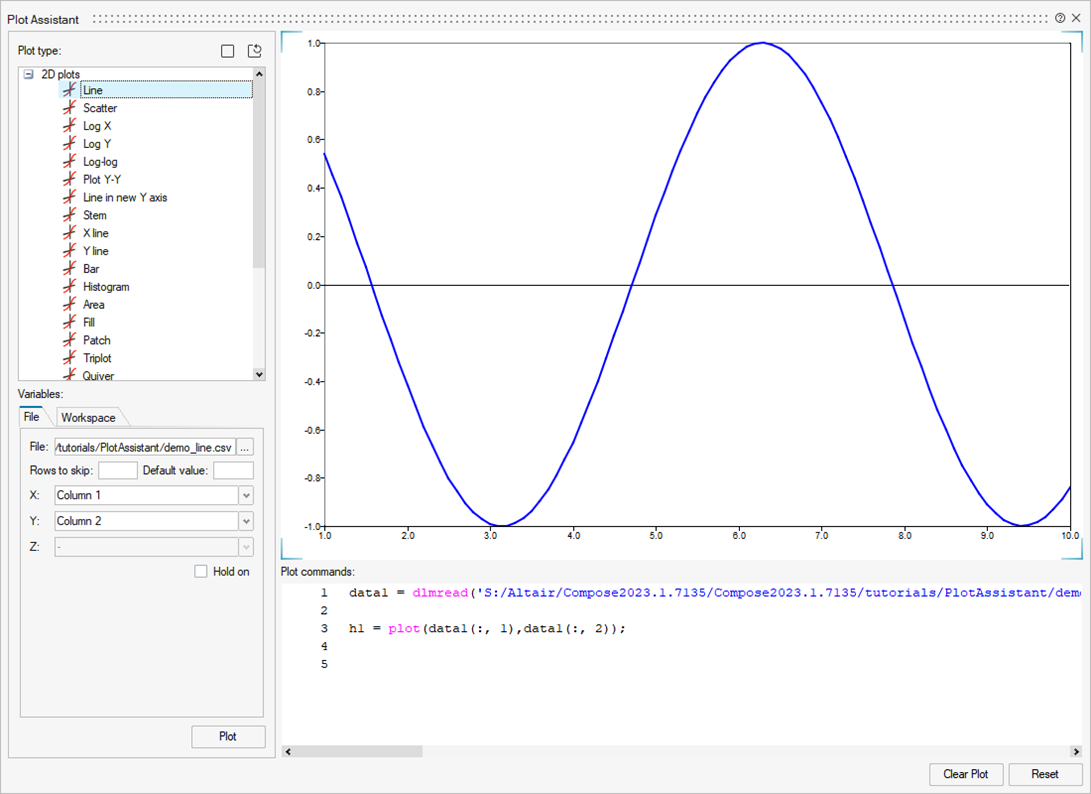Enable the Hold on checkbox
1091x794 pixels.
[x=201, y=572]
